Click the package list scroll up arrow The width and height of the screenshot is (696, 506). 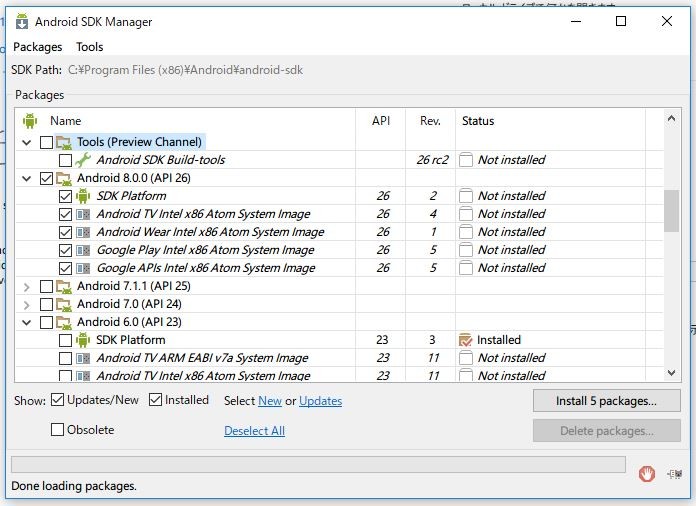tap(671, 118)
